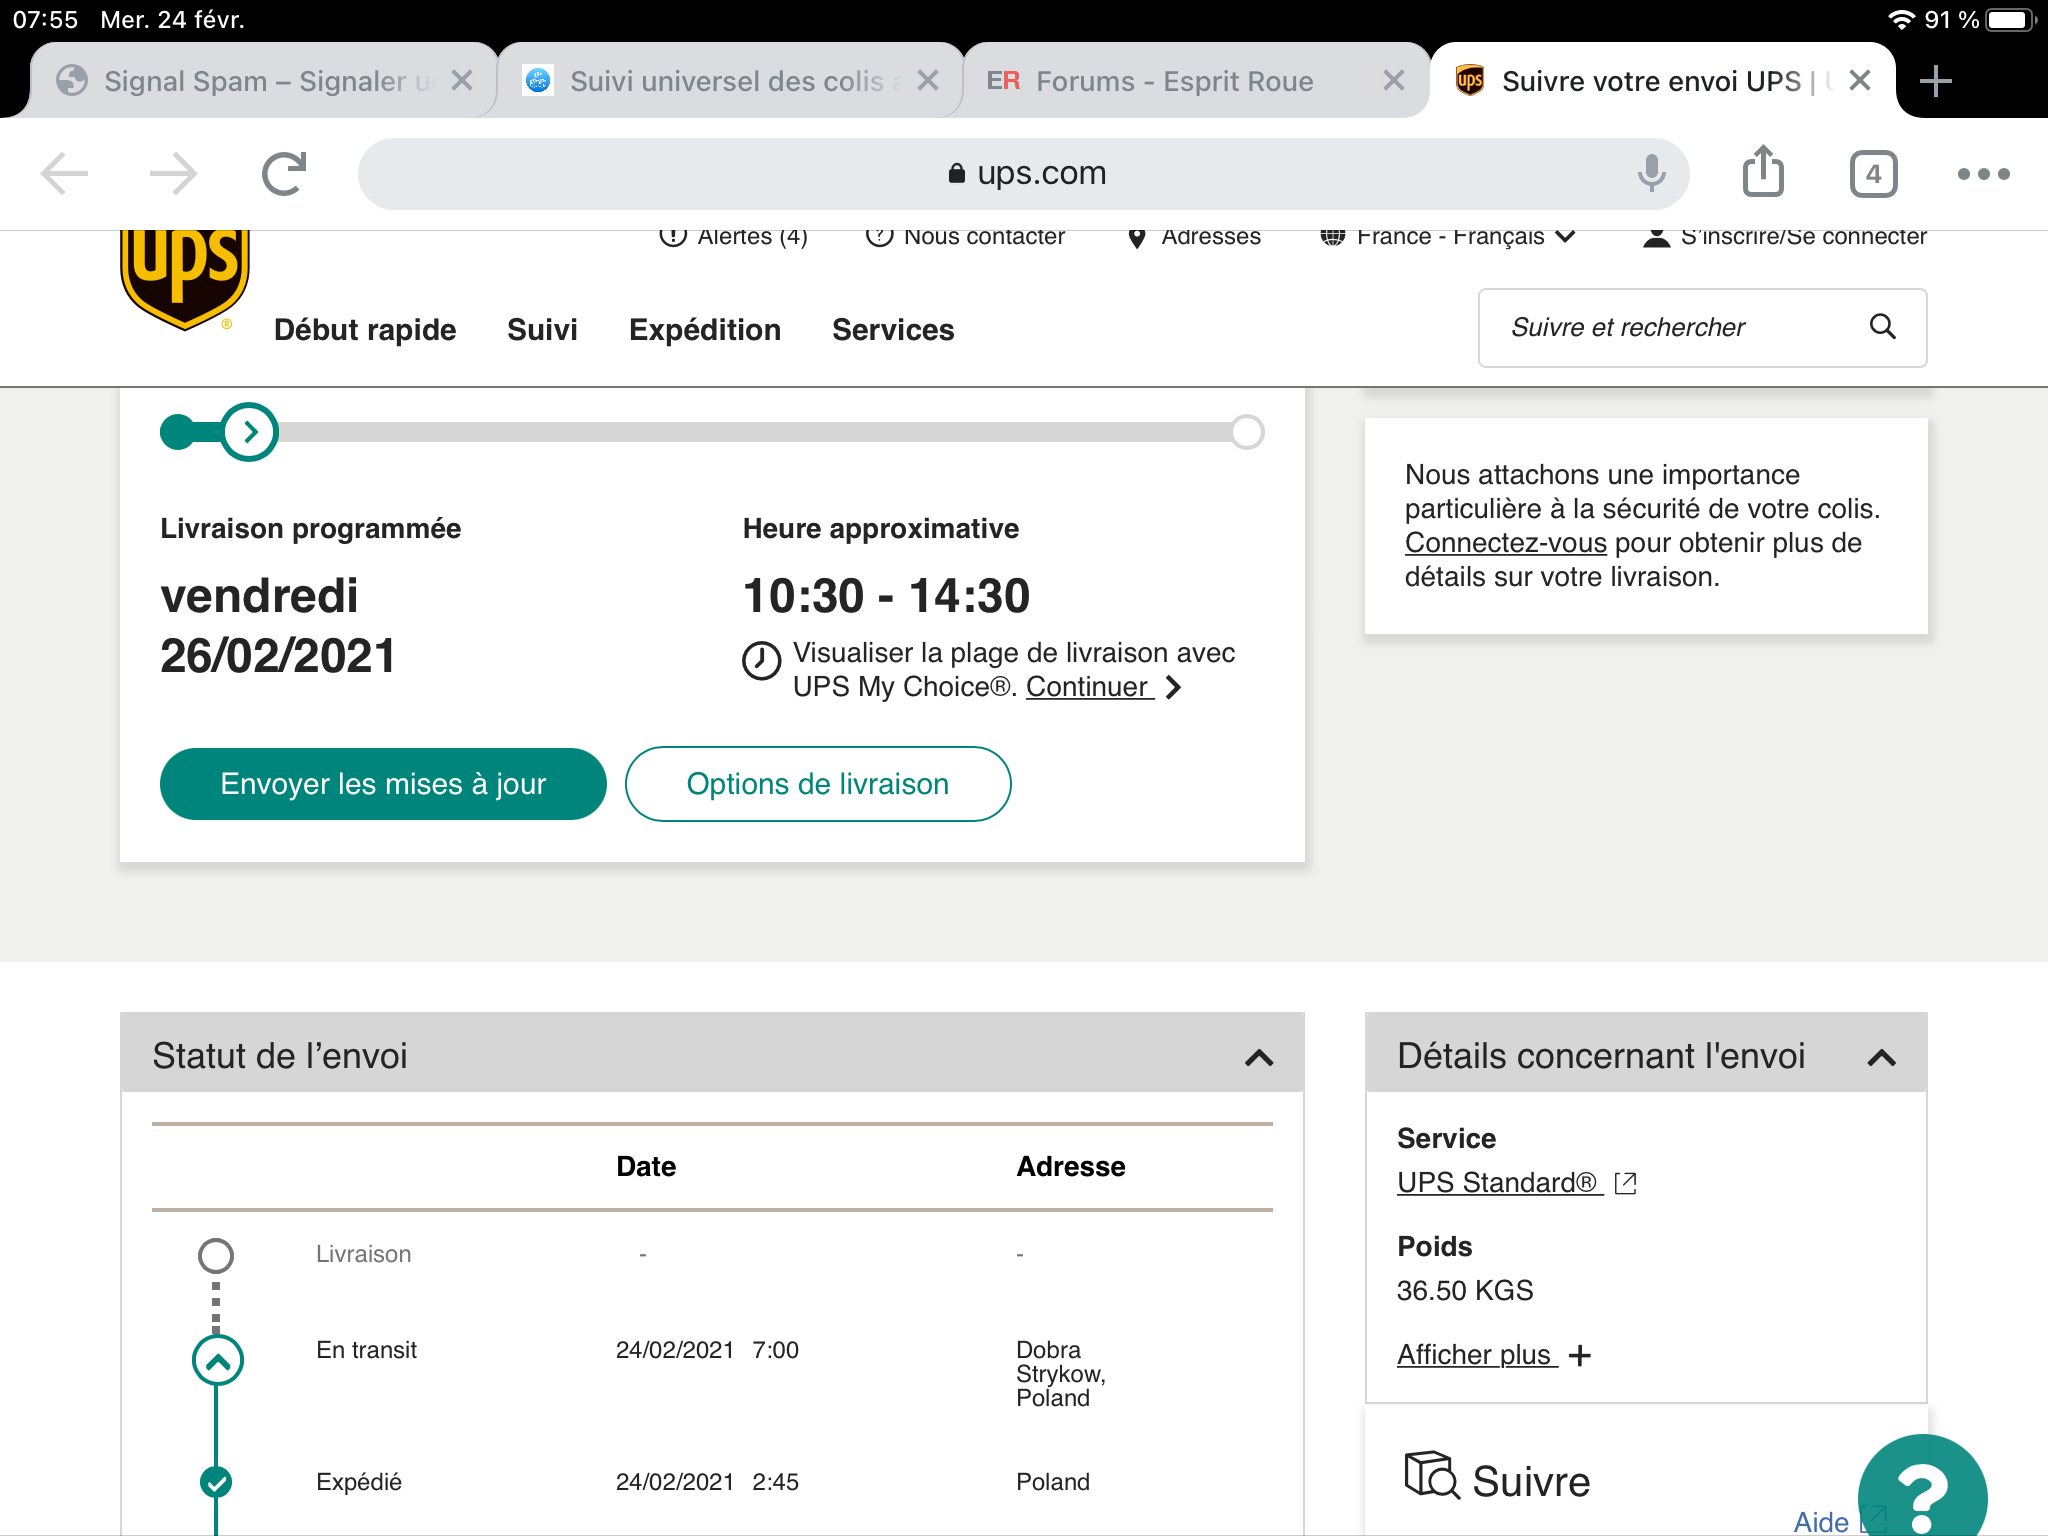Close the Forums - Esprit Roue tab
The width and height of the screenshot is (2048, 1536).
(1394, 80)
